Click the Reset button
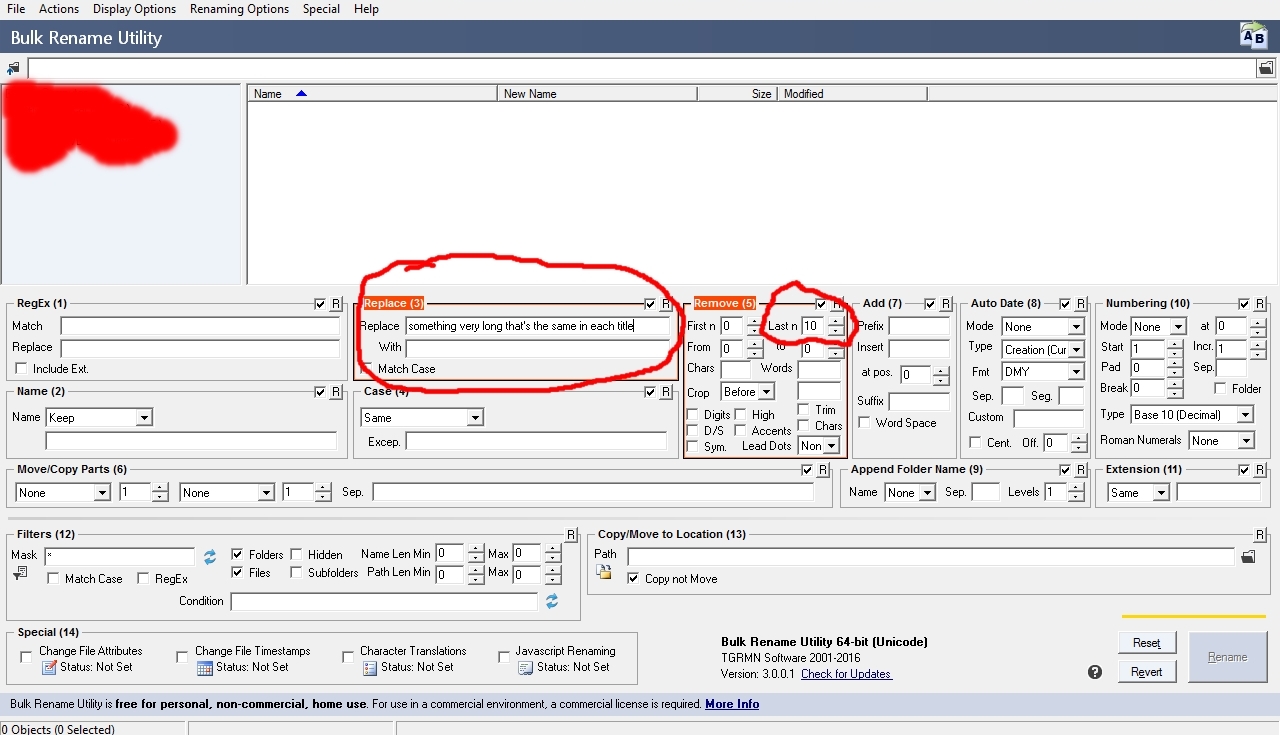The image size is (1280, 735). click(x=1147, y=643)
